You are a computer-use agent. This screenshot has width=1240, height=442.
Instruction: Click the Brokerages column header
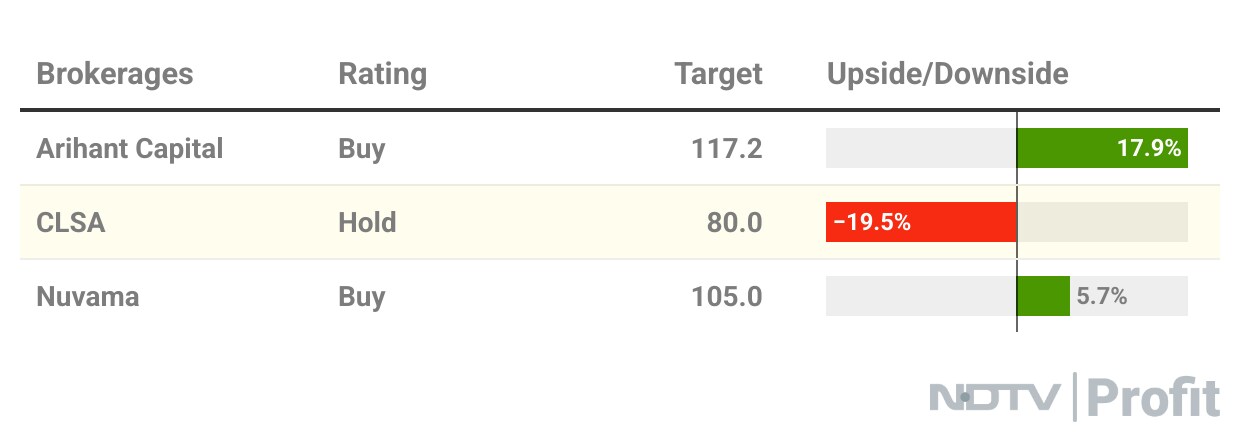click(x=114, y=74)
